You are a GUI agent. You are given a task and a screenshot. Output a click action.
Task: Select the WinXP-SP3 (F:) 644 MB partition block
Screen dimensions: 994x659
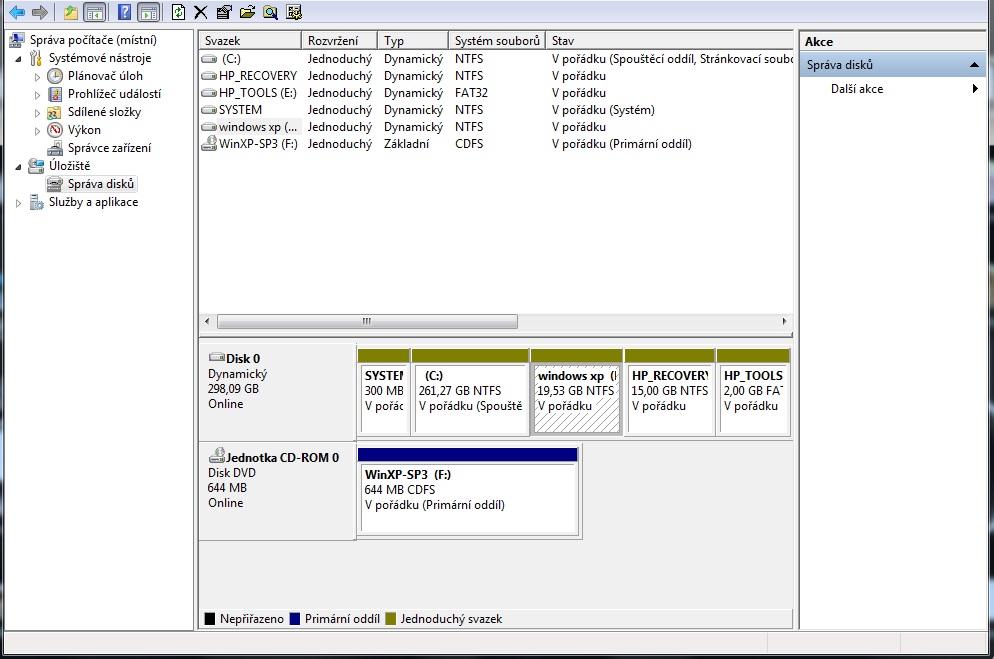pyautogui.click(x=468, y=491)
